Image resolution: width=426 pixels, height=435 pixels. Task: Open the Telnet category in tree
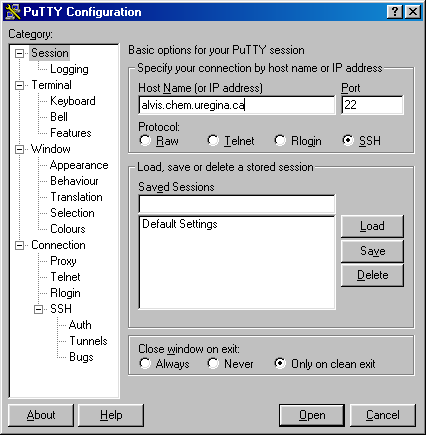(x=65, y=277)
